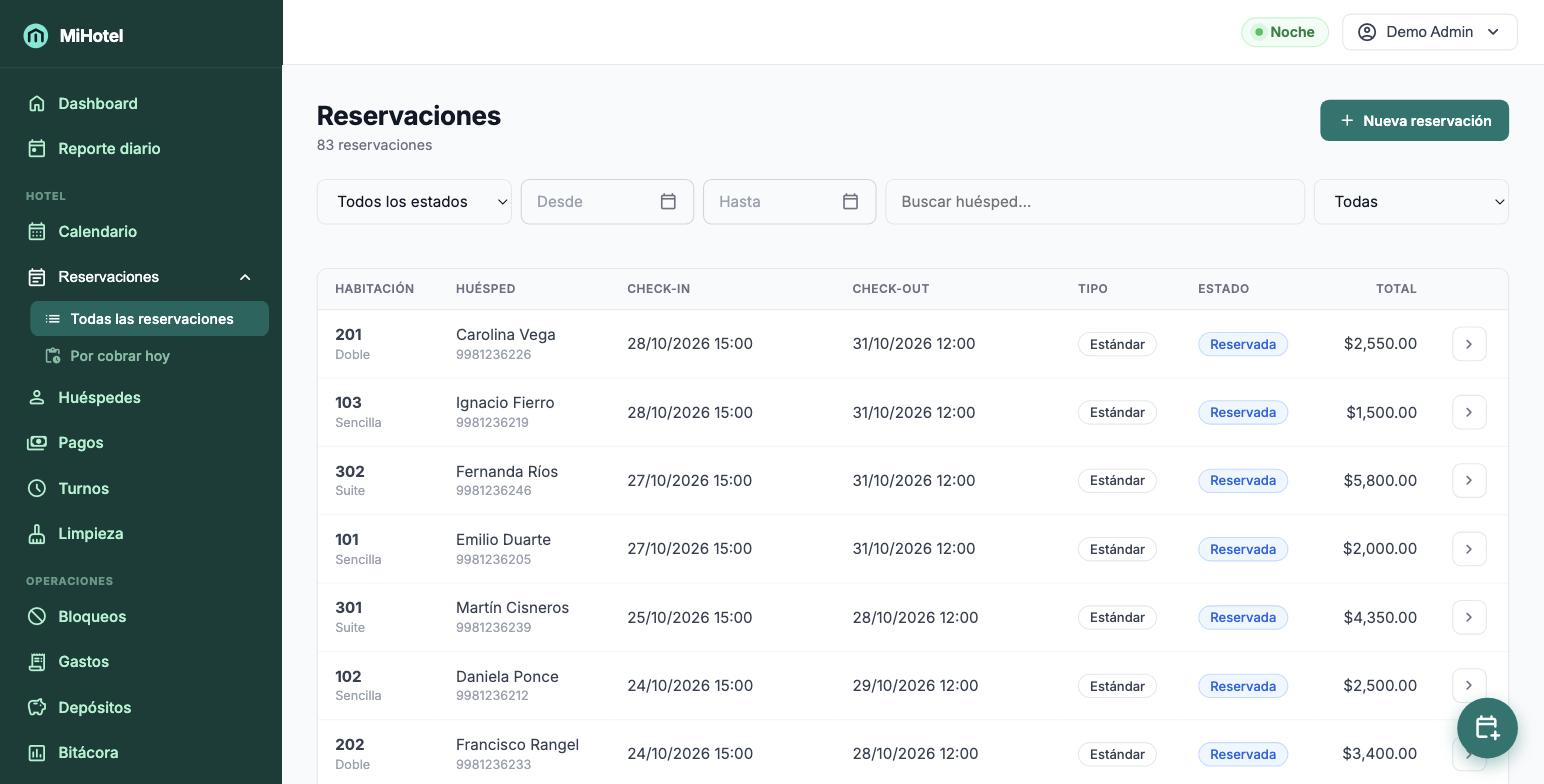1544x784 pixels.
Task: Click the Reporte diario calendar icon
Action: click(x=37, y=149)
